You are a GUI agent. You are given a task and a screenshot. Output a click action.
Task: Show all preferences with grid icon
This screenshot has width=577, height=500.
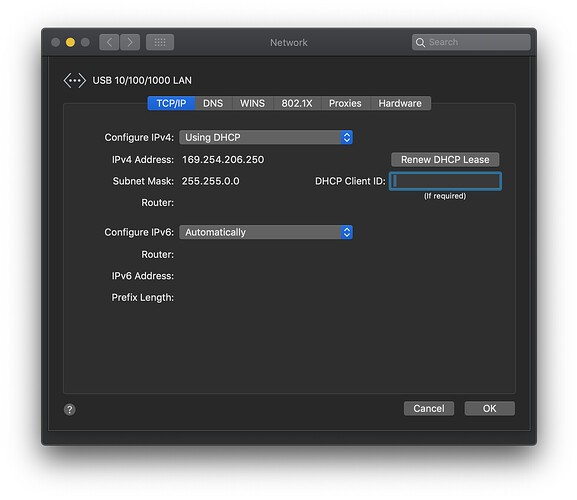click(160, 42)
